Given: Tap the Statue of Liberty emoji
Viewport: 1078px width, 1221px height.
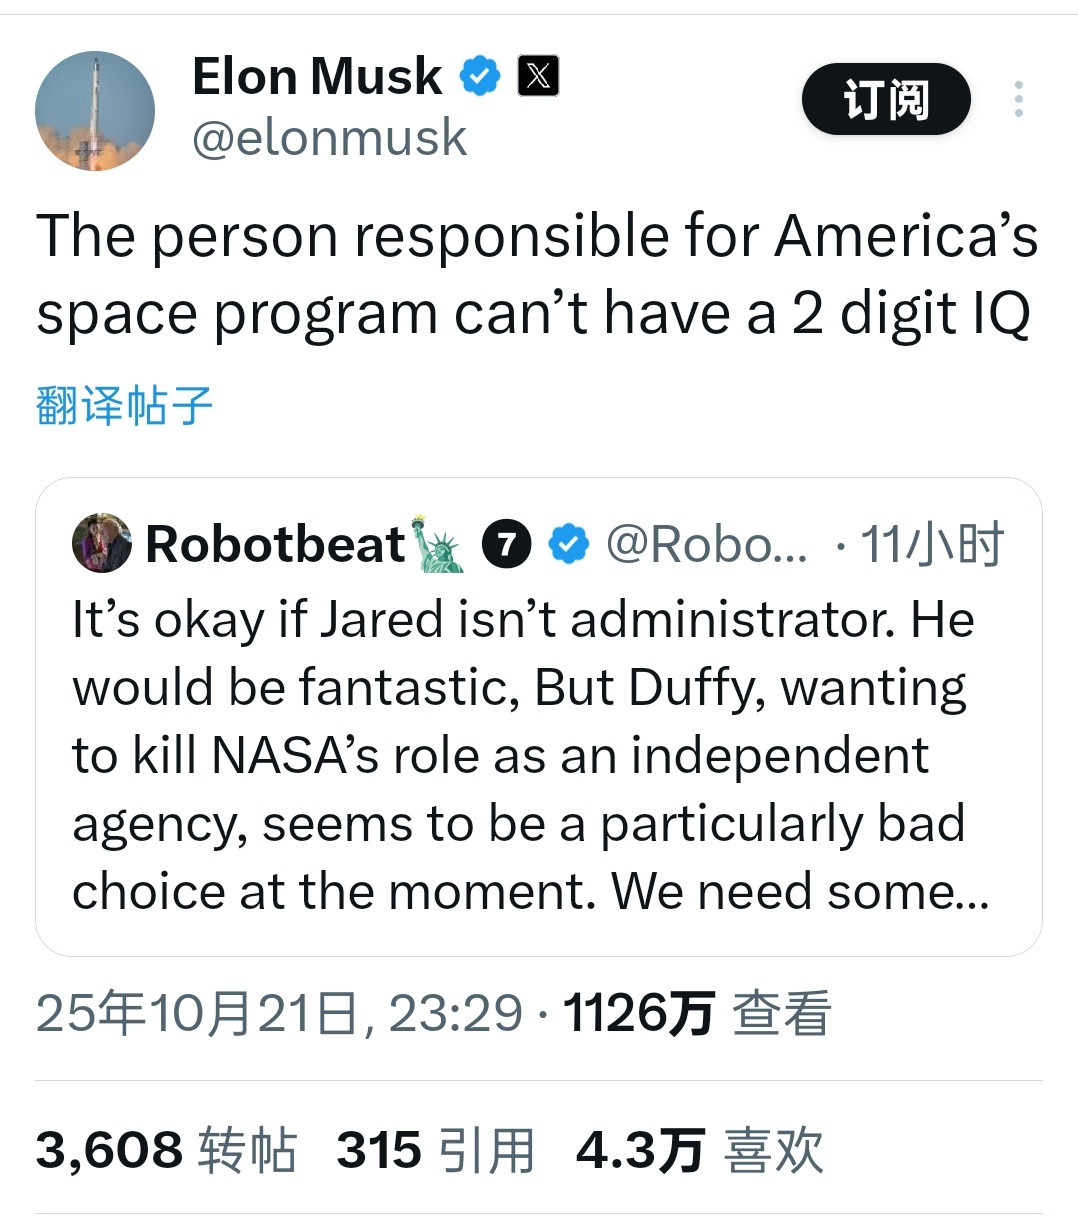Looking at the screenshot, I should pos(439,544).
